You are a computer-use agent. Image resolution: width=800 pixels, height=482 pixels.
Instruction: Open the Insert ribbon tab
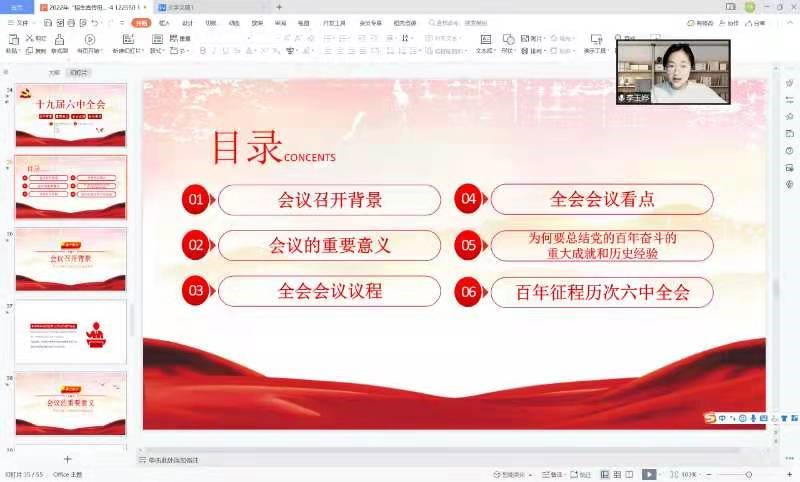click(x=164, y=22)
